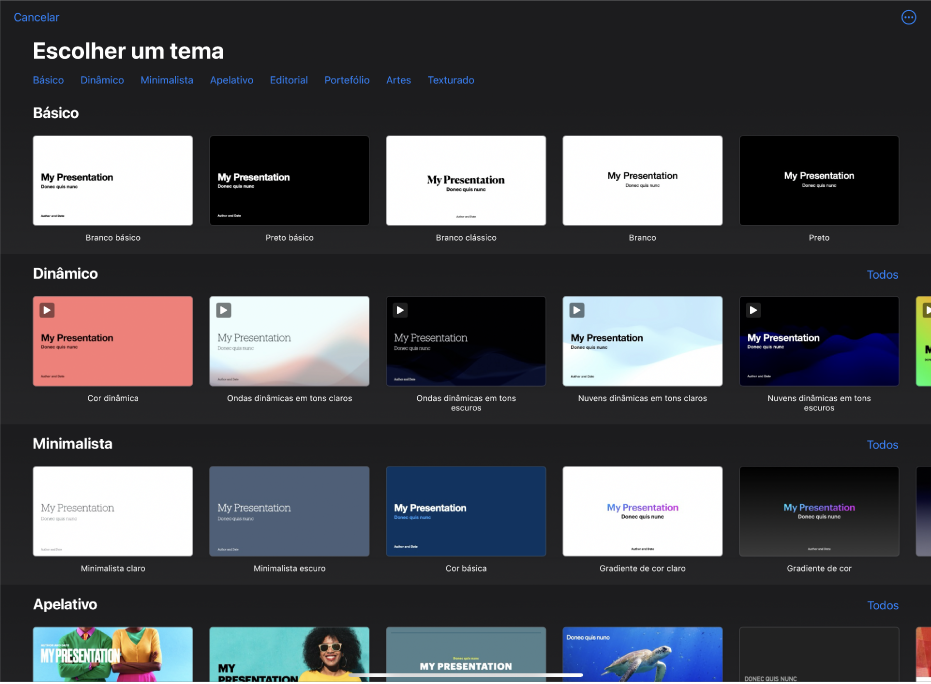Select Apelativo theme with woman in sunglasses
Viewport: 931px width, 684px height.
[x=289, y=654]
